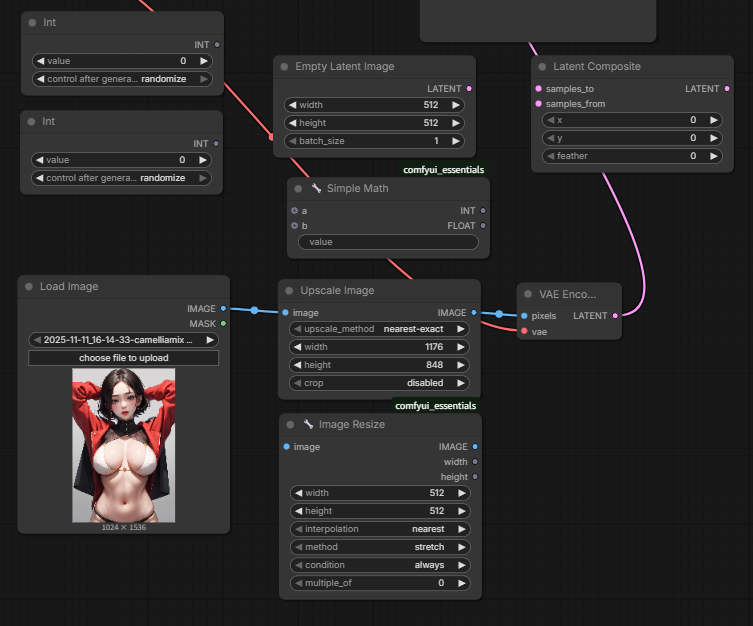Image resolution: width=753 pixels, height=626 pixels.
Task: Change the crop option in Upscale Image
Action: click(x=378, y=383)
